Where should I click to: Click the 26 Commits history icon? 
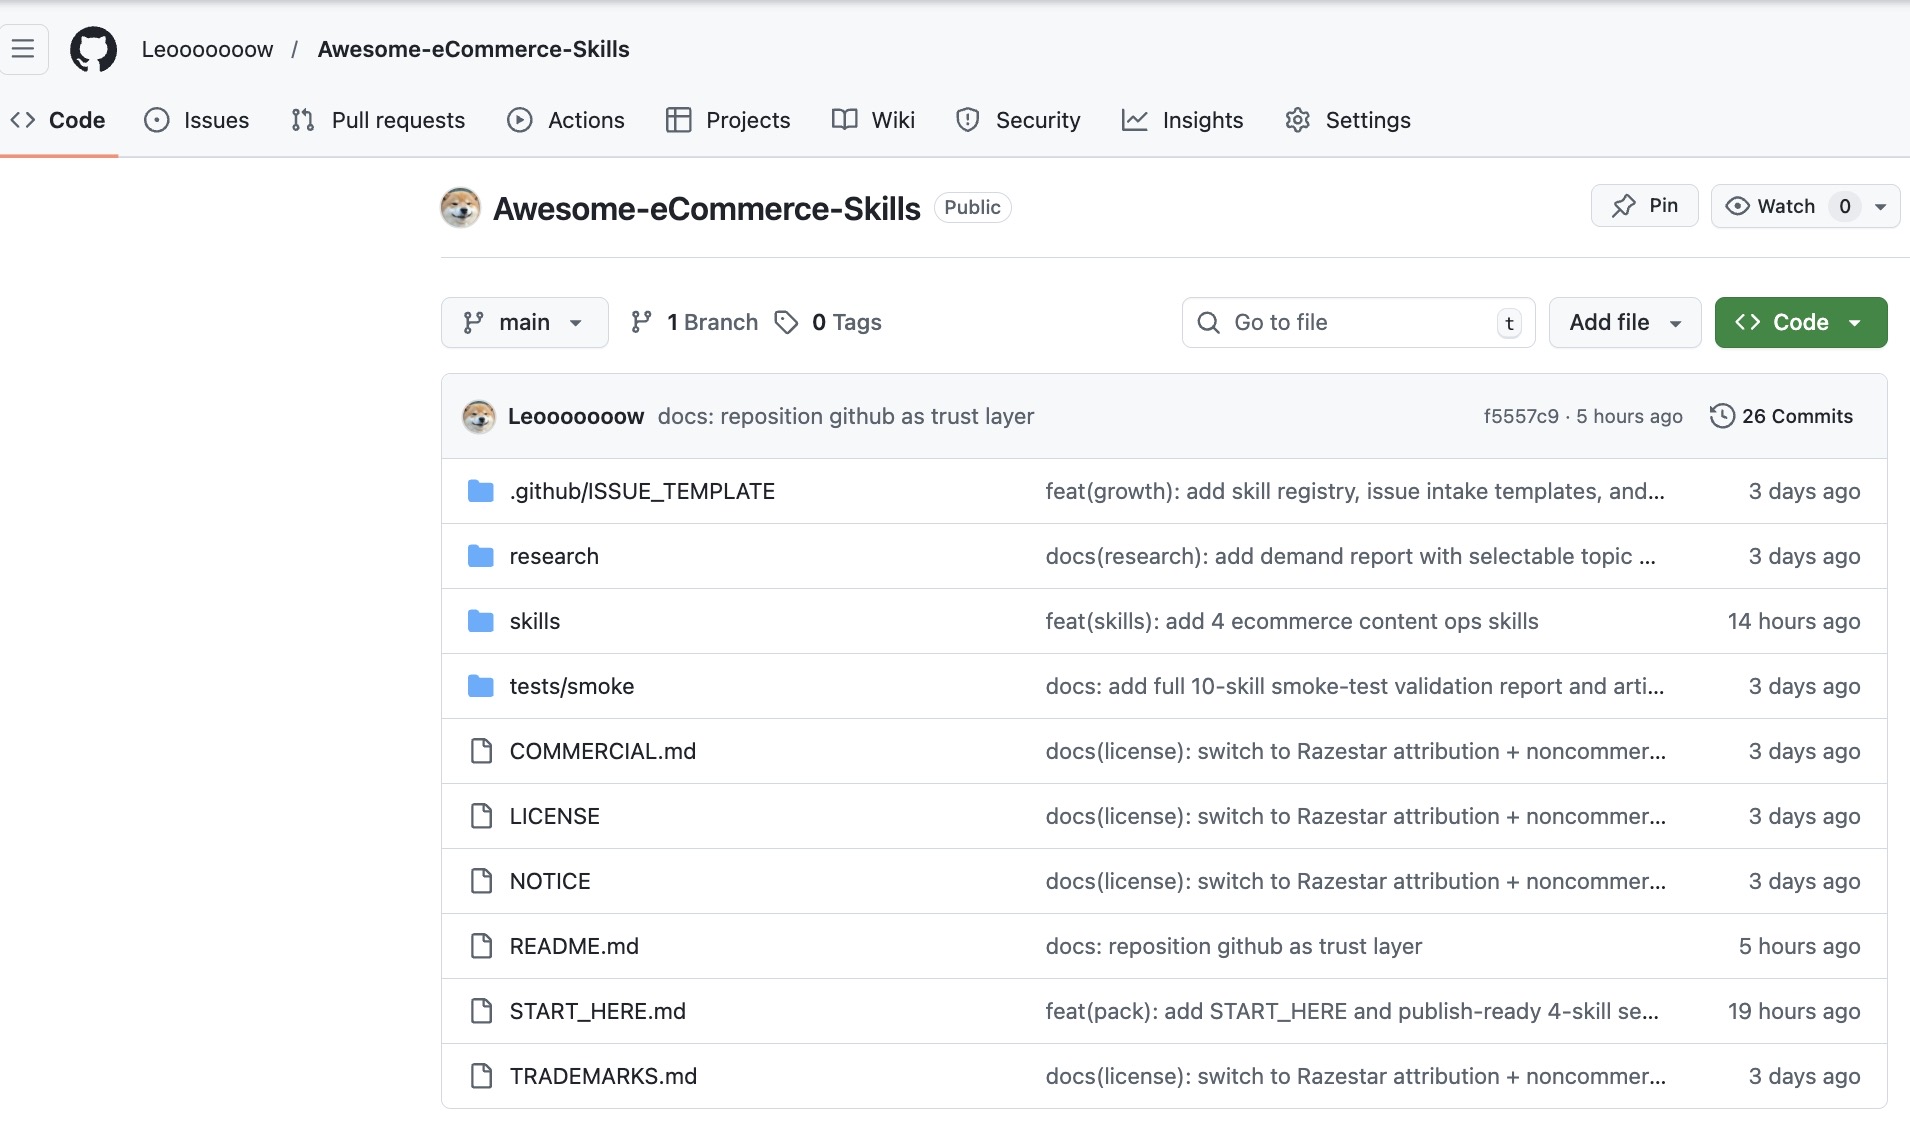click(1721, 416)
